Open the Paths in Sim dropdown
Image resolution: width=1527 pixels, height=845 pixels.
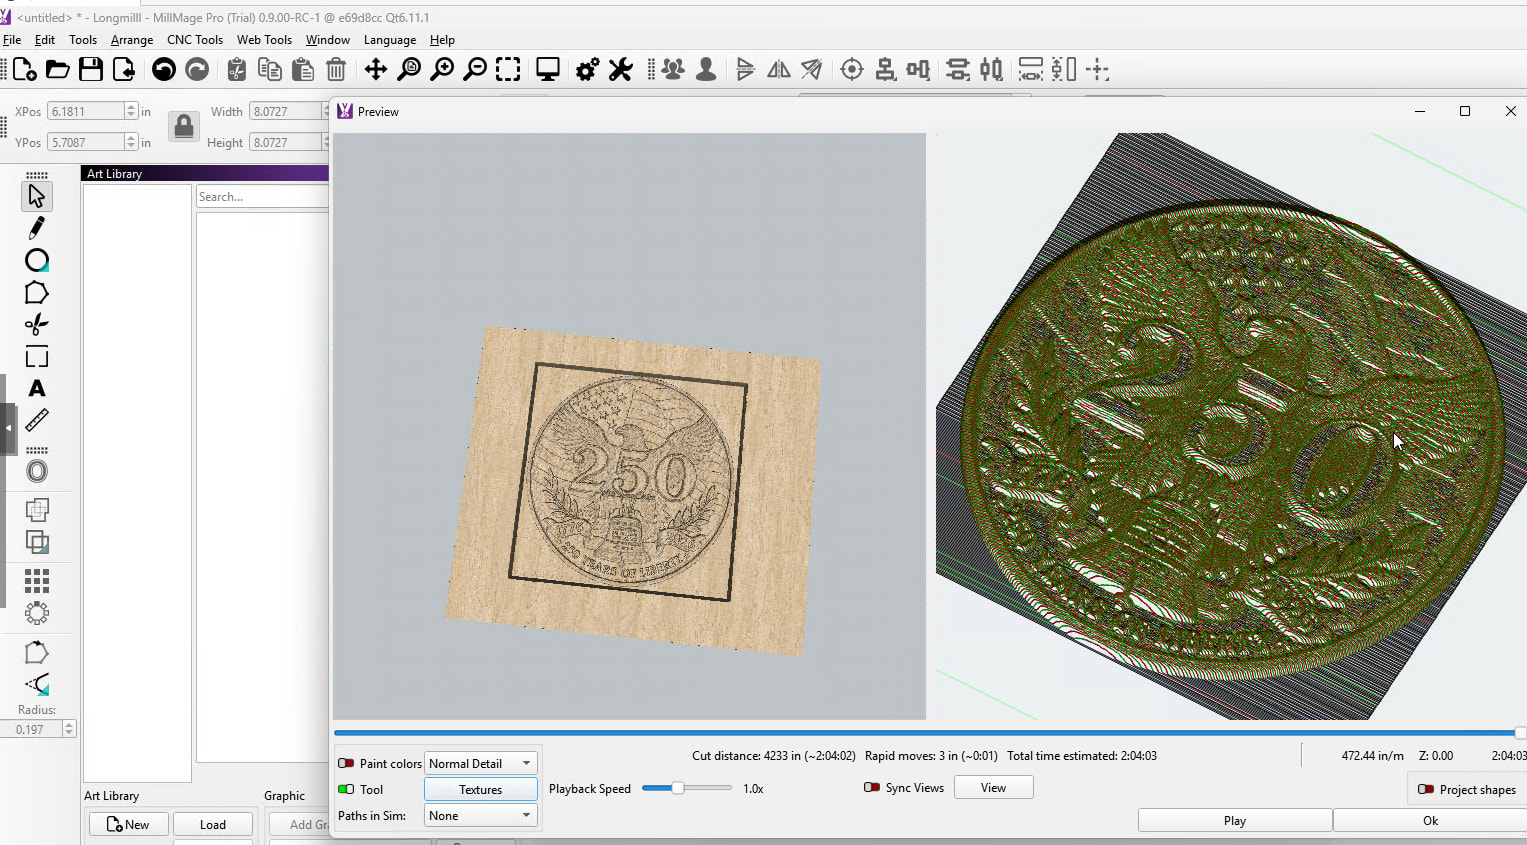pos(481,816)
